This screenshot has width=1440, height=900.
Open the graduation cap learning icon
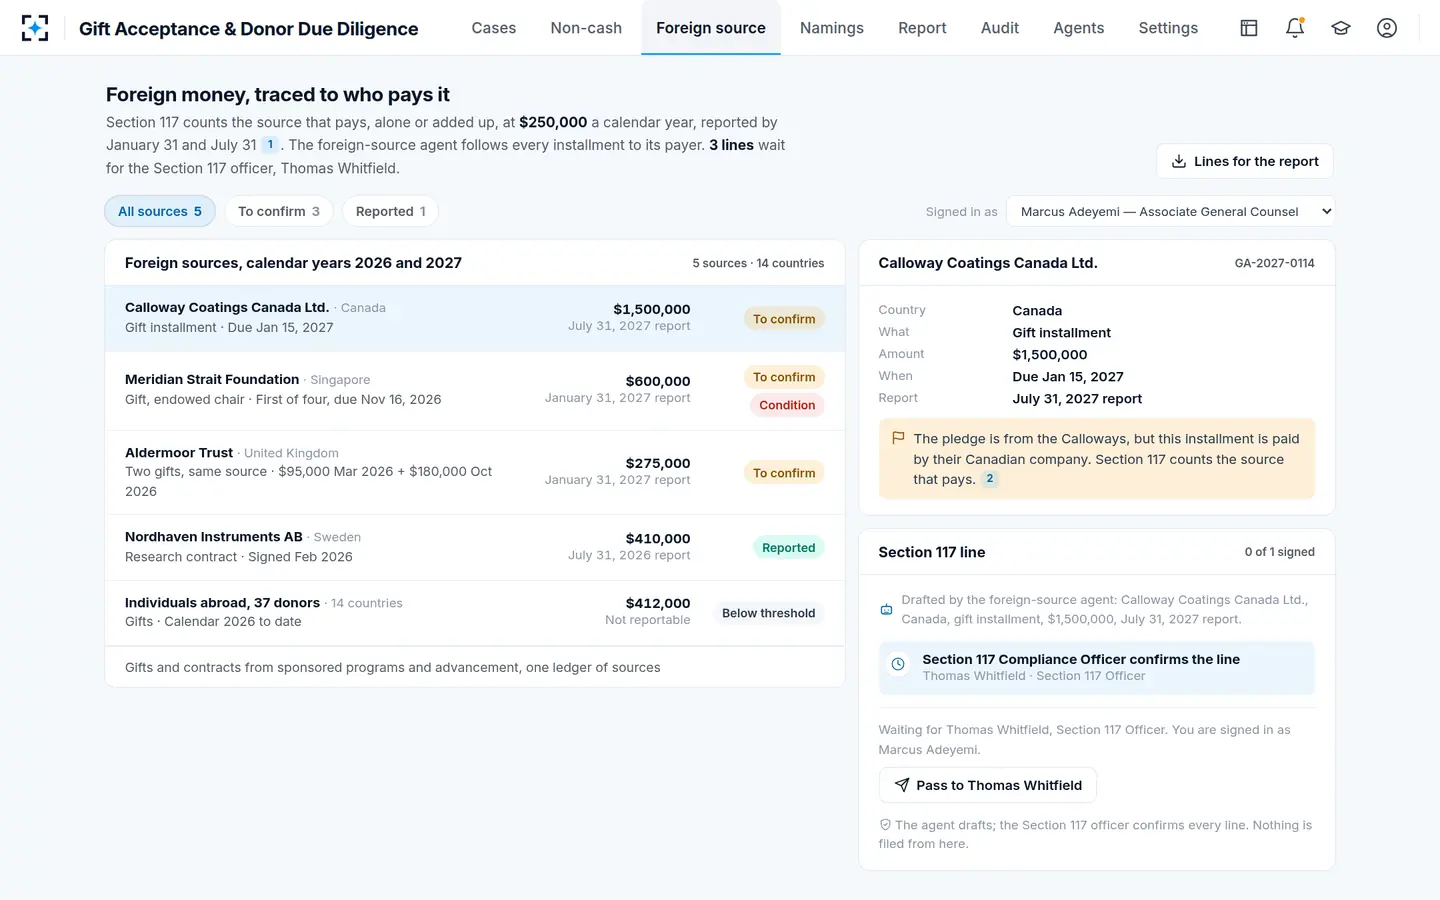point(1341,28)
